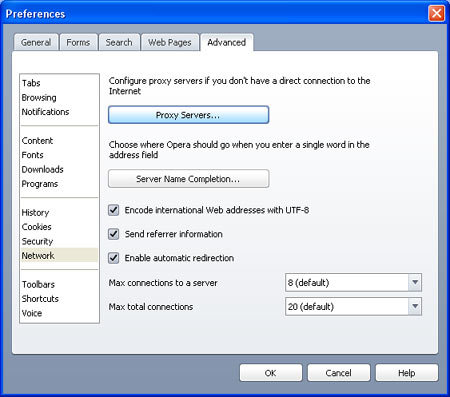450x397 pixels.
Task: Expand Max connections to a server dropdown
Action: click(353, 283)
